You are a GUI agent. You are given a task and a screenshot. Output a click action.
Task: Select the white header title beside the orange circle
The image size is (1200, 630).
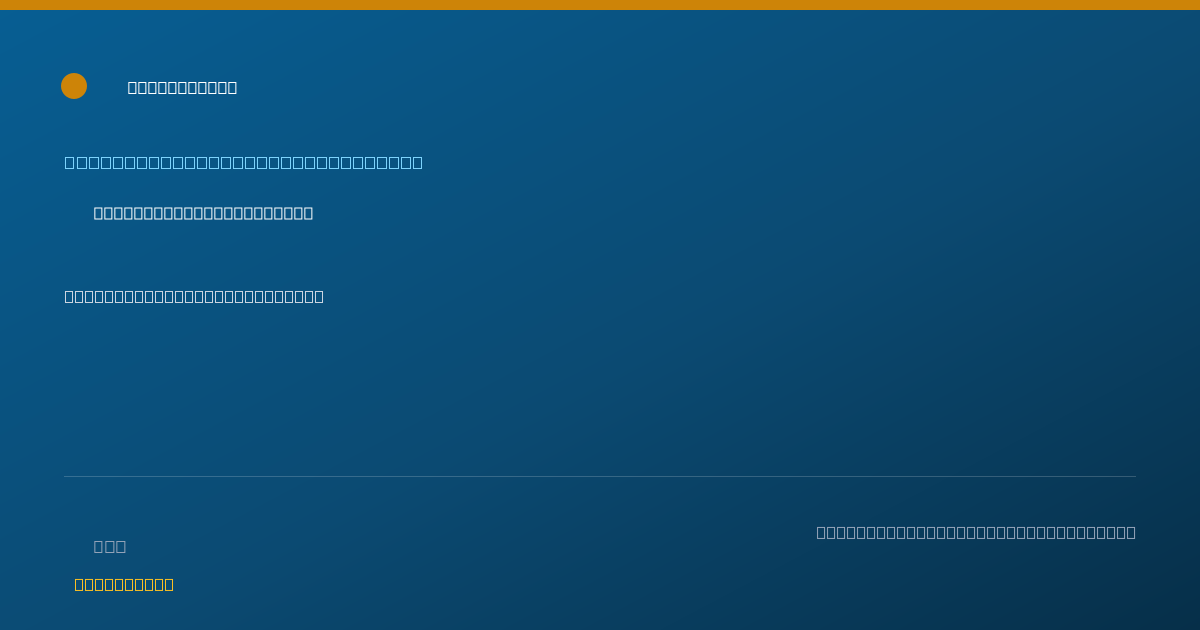coord(182,88)
